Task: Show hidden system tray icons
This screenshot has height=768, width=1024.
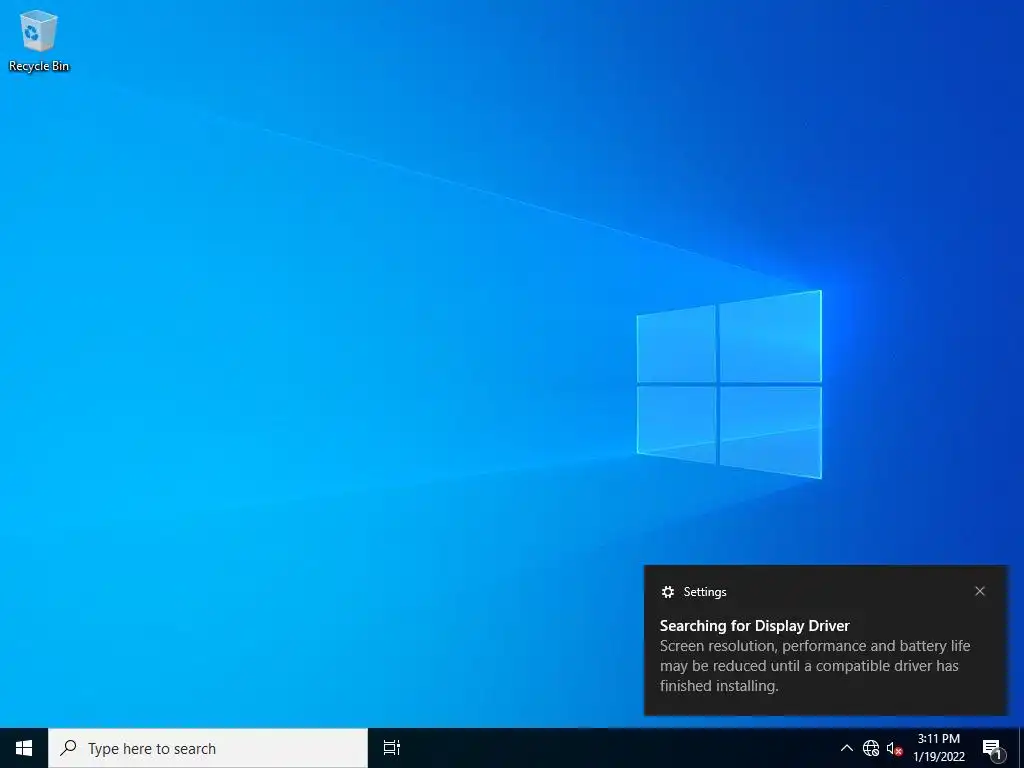Action: tap(846, 748)
